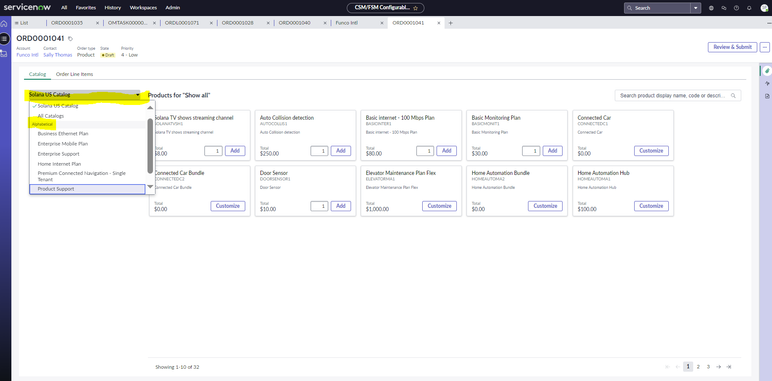Select Product Support option
This screenshot has height=381, width=772.
[87, 189]
